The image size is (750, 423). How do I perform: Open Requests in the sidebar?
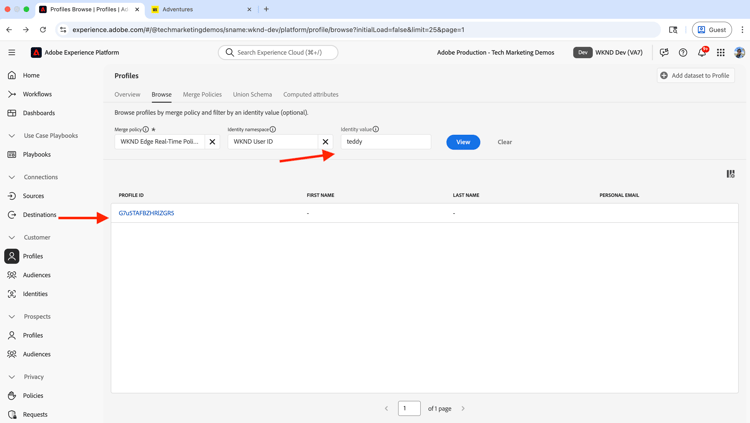pos(35,414)
